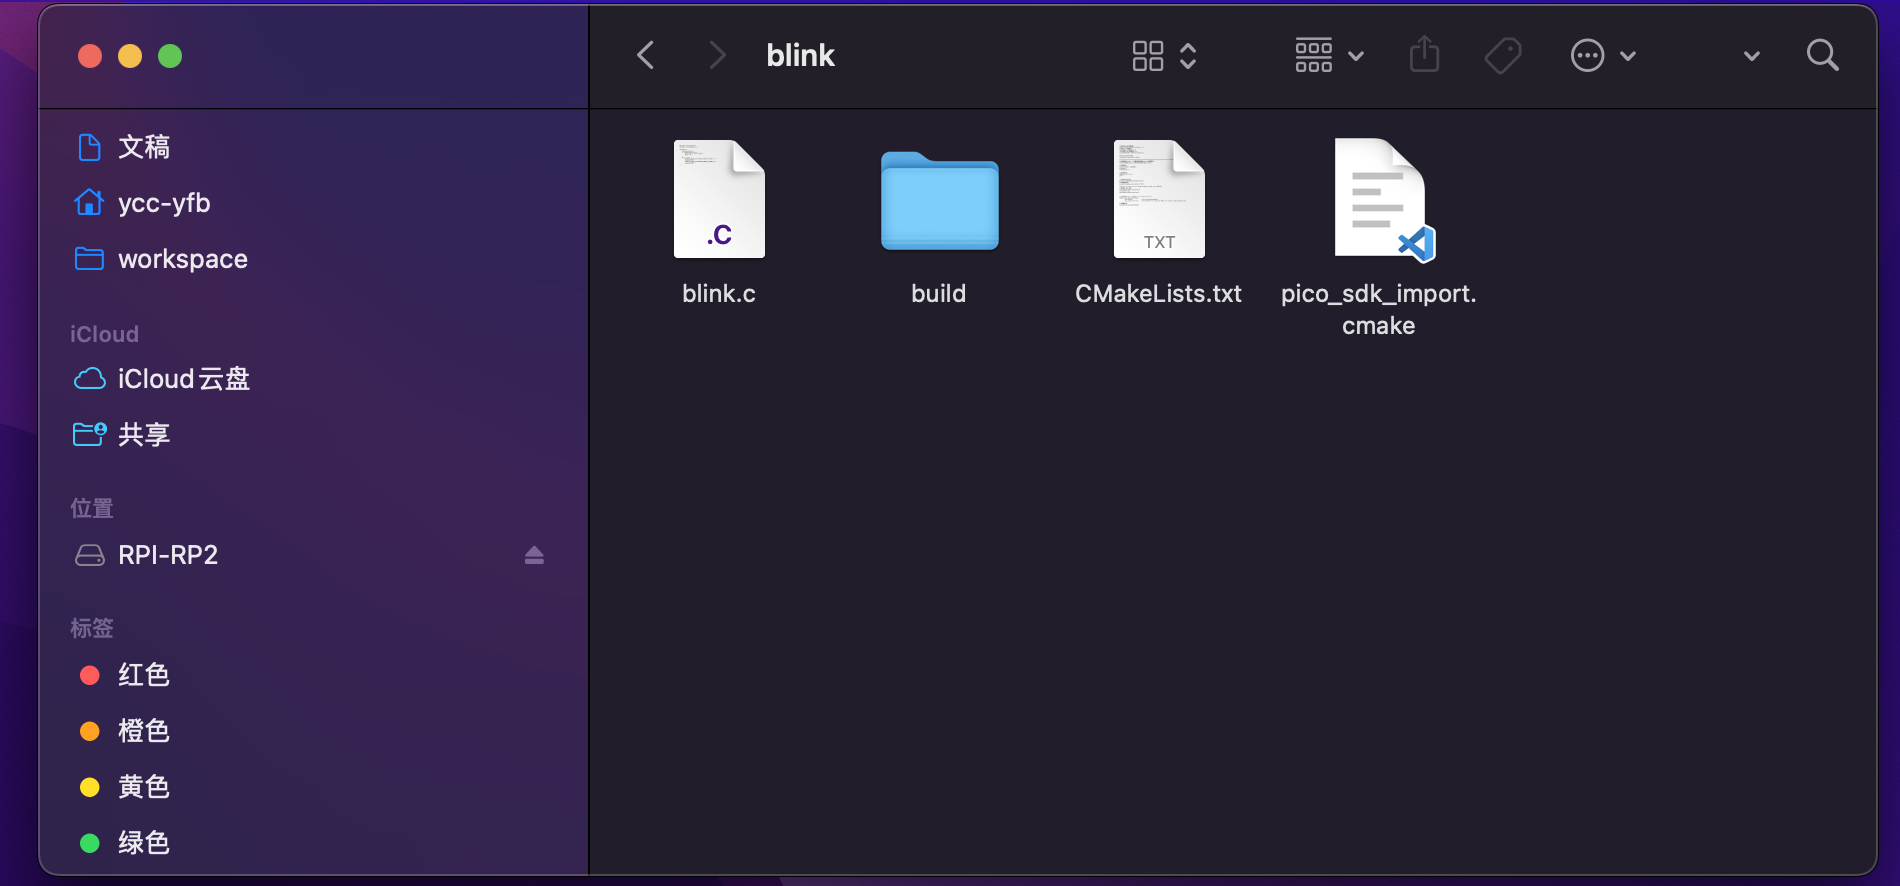Screen dimensions: 1900x886
Task: Select the CMakeLists.txt file icon
Action: pos(1159,199)
